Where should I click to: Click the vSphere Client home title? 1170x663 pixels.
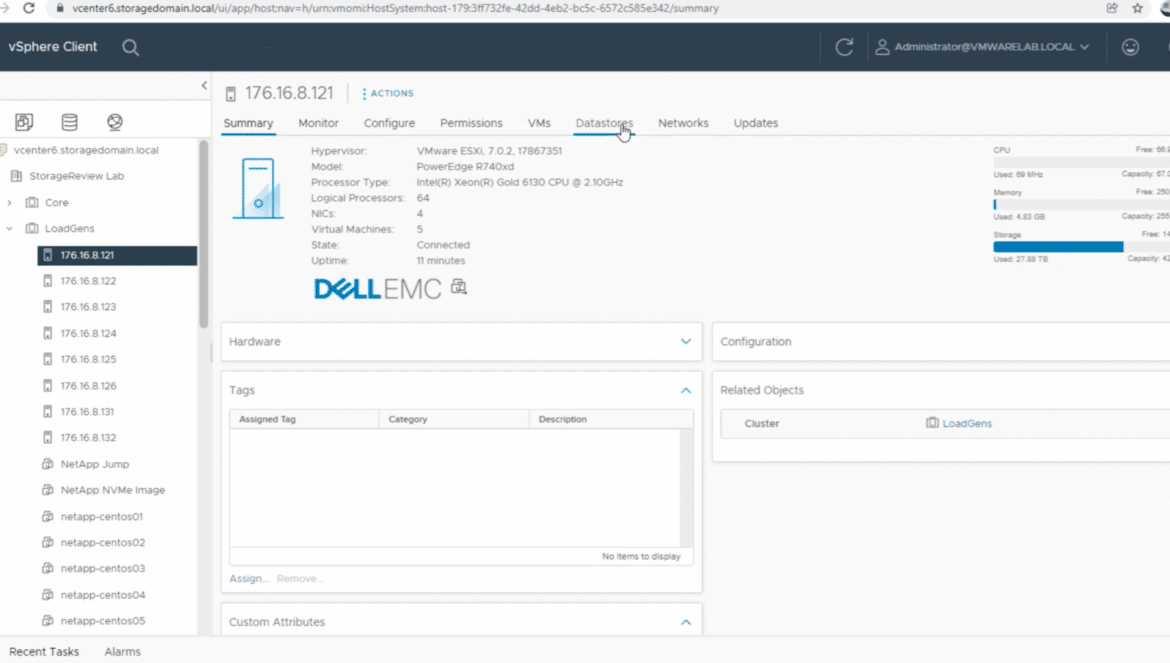pos(53,47)
